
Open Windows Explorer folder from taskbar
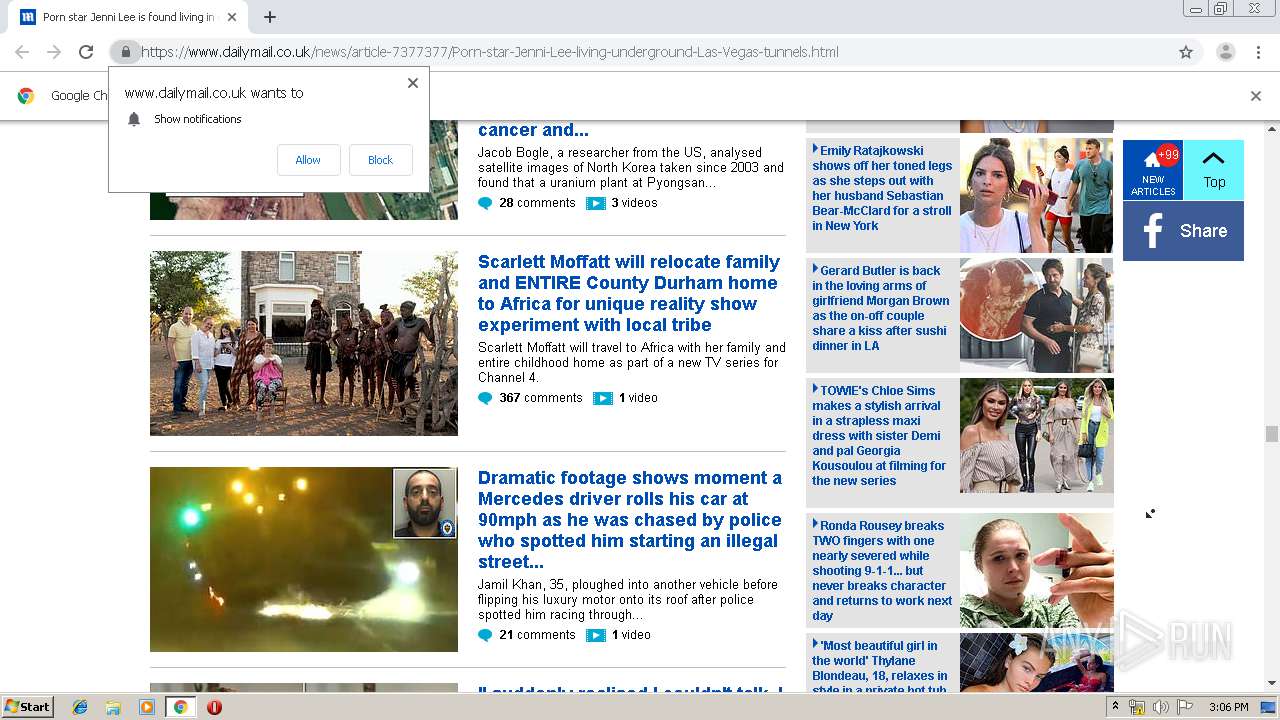pyautogui.click(x=113, y=707)
